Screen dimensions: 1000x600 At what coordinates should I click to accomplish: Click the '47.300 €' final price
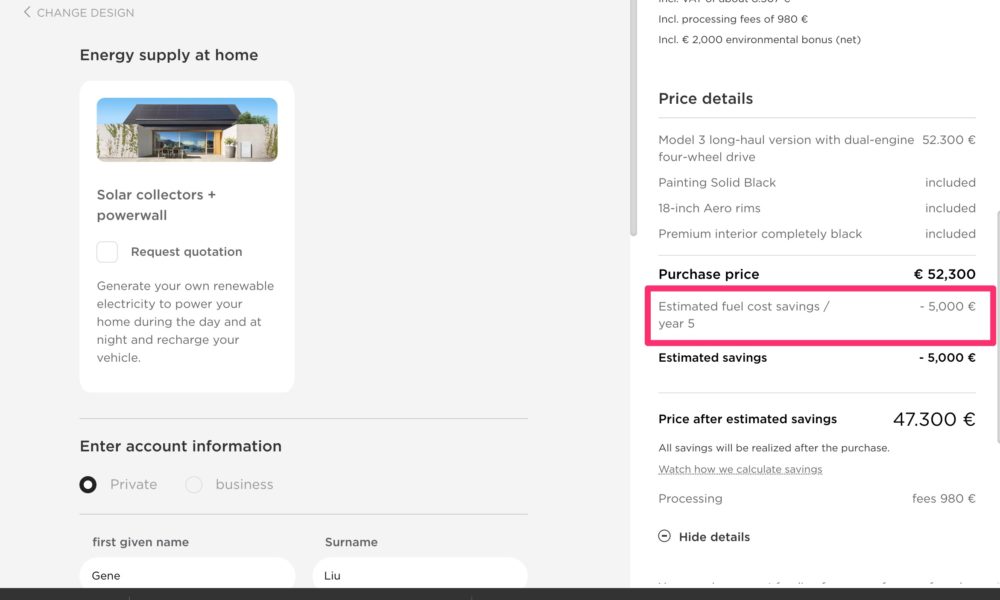tap(934, 419)
